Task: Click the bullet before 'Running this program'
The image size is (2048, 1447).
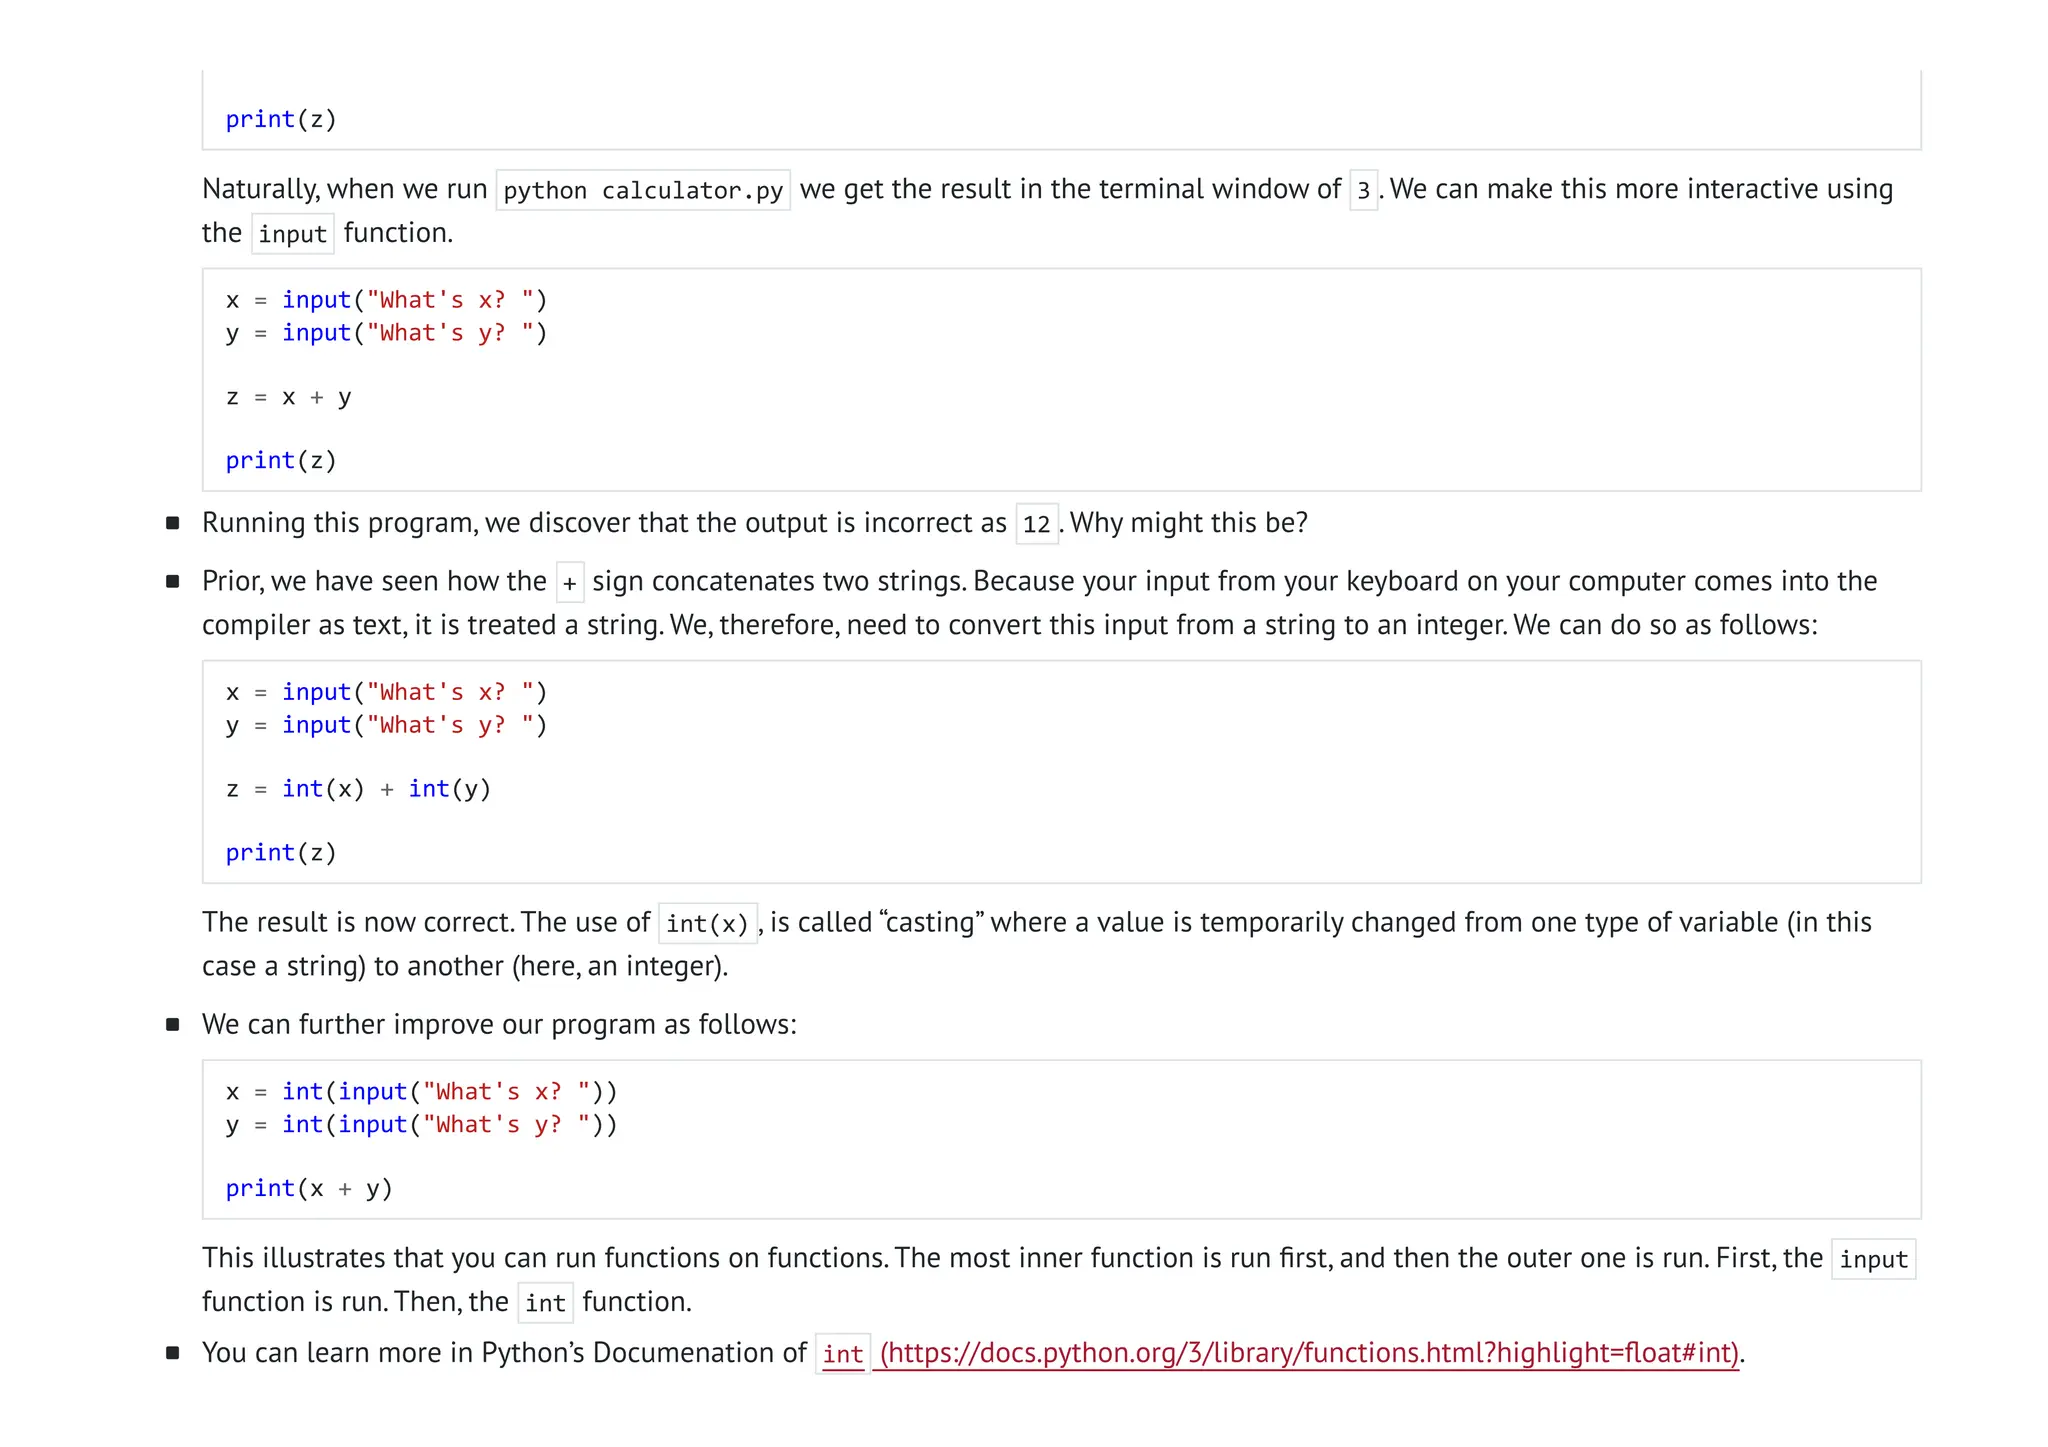Action: tap(173, 523)
